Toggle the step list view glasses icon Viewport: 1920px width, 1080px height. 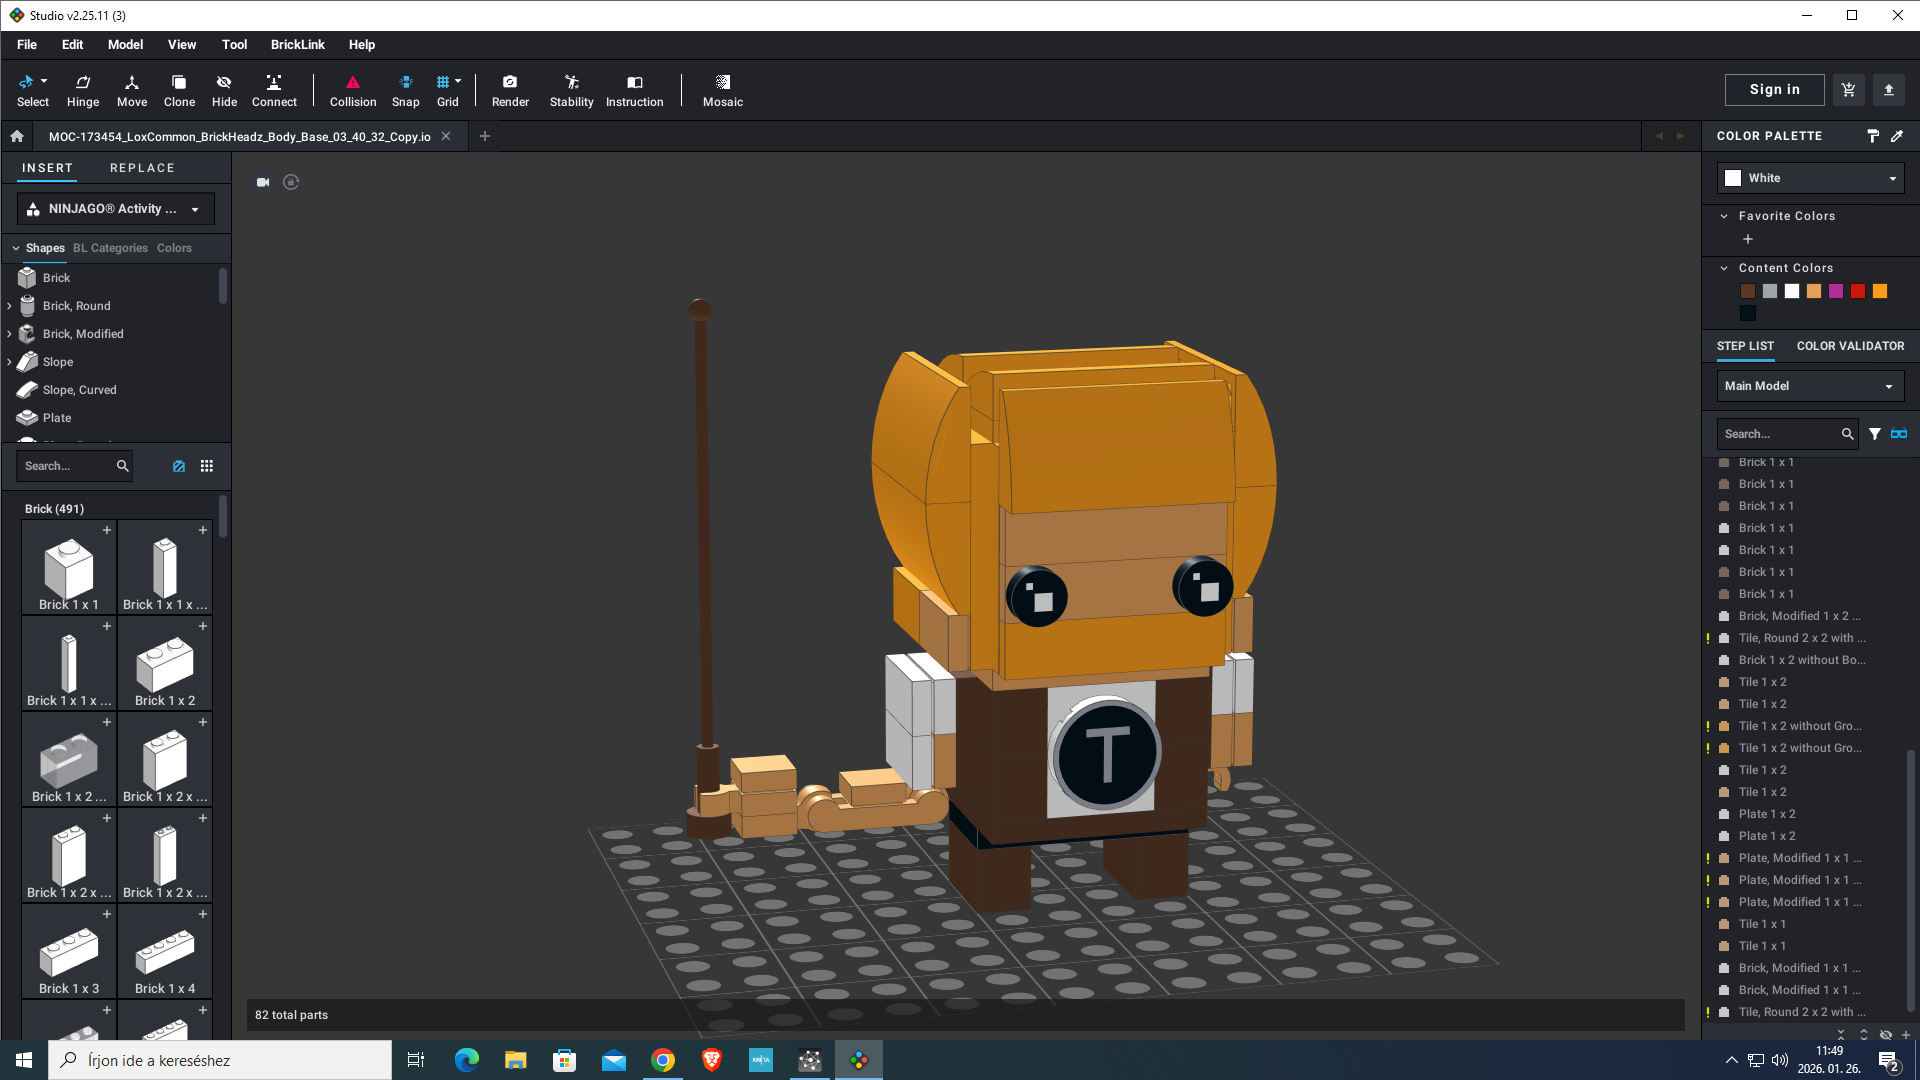click(x=1899, y=434)
